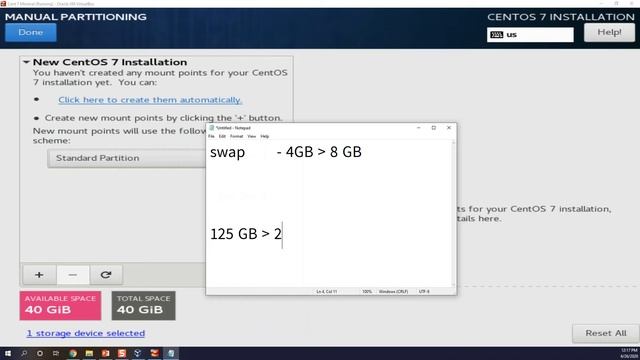Click the Total Space 40 GiB box

tap(143, 305)
